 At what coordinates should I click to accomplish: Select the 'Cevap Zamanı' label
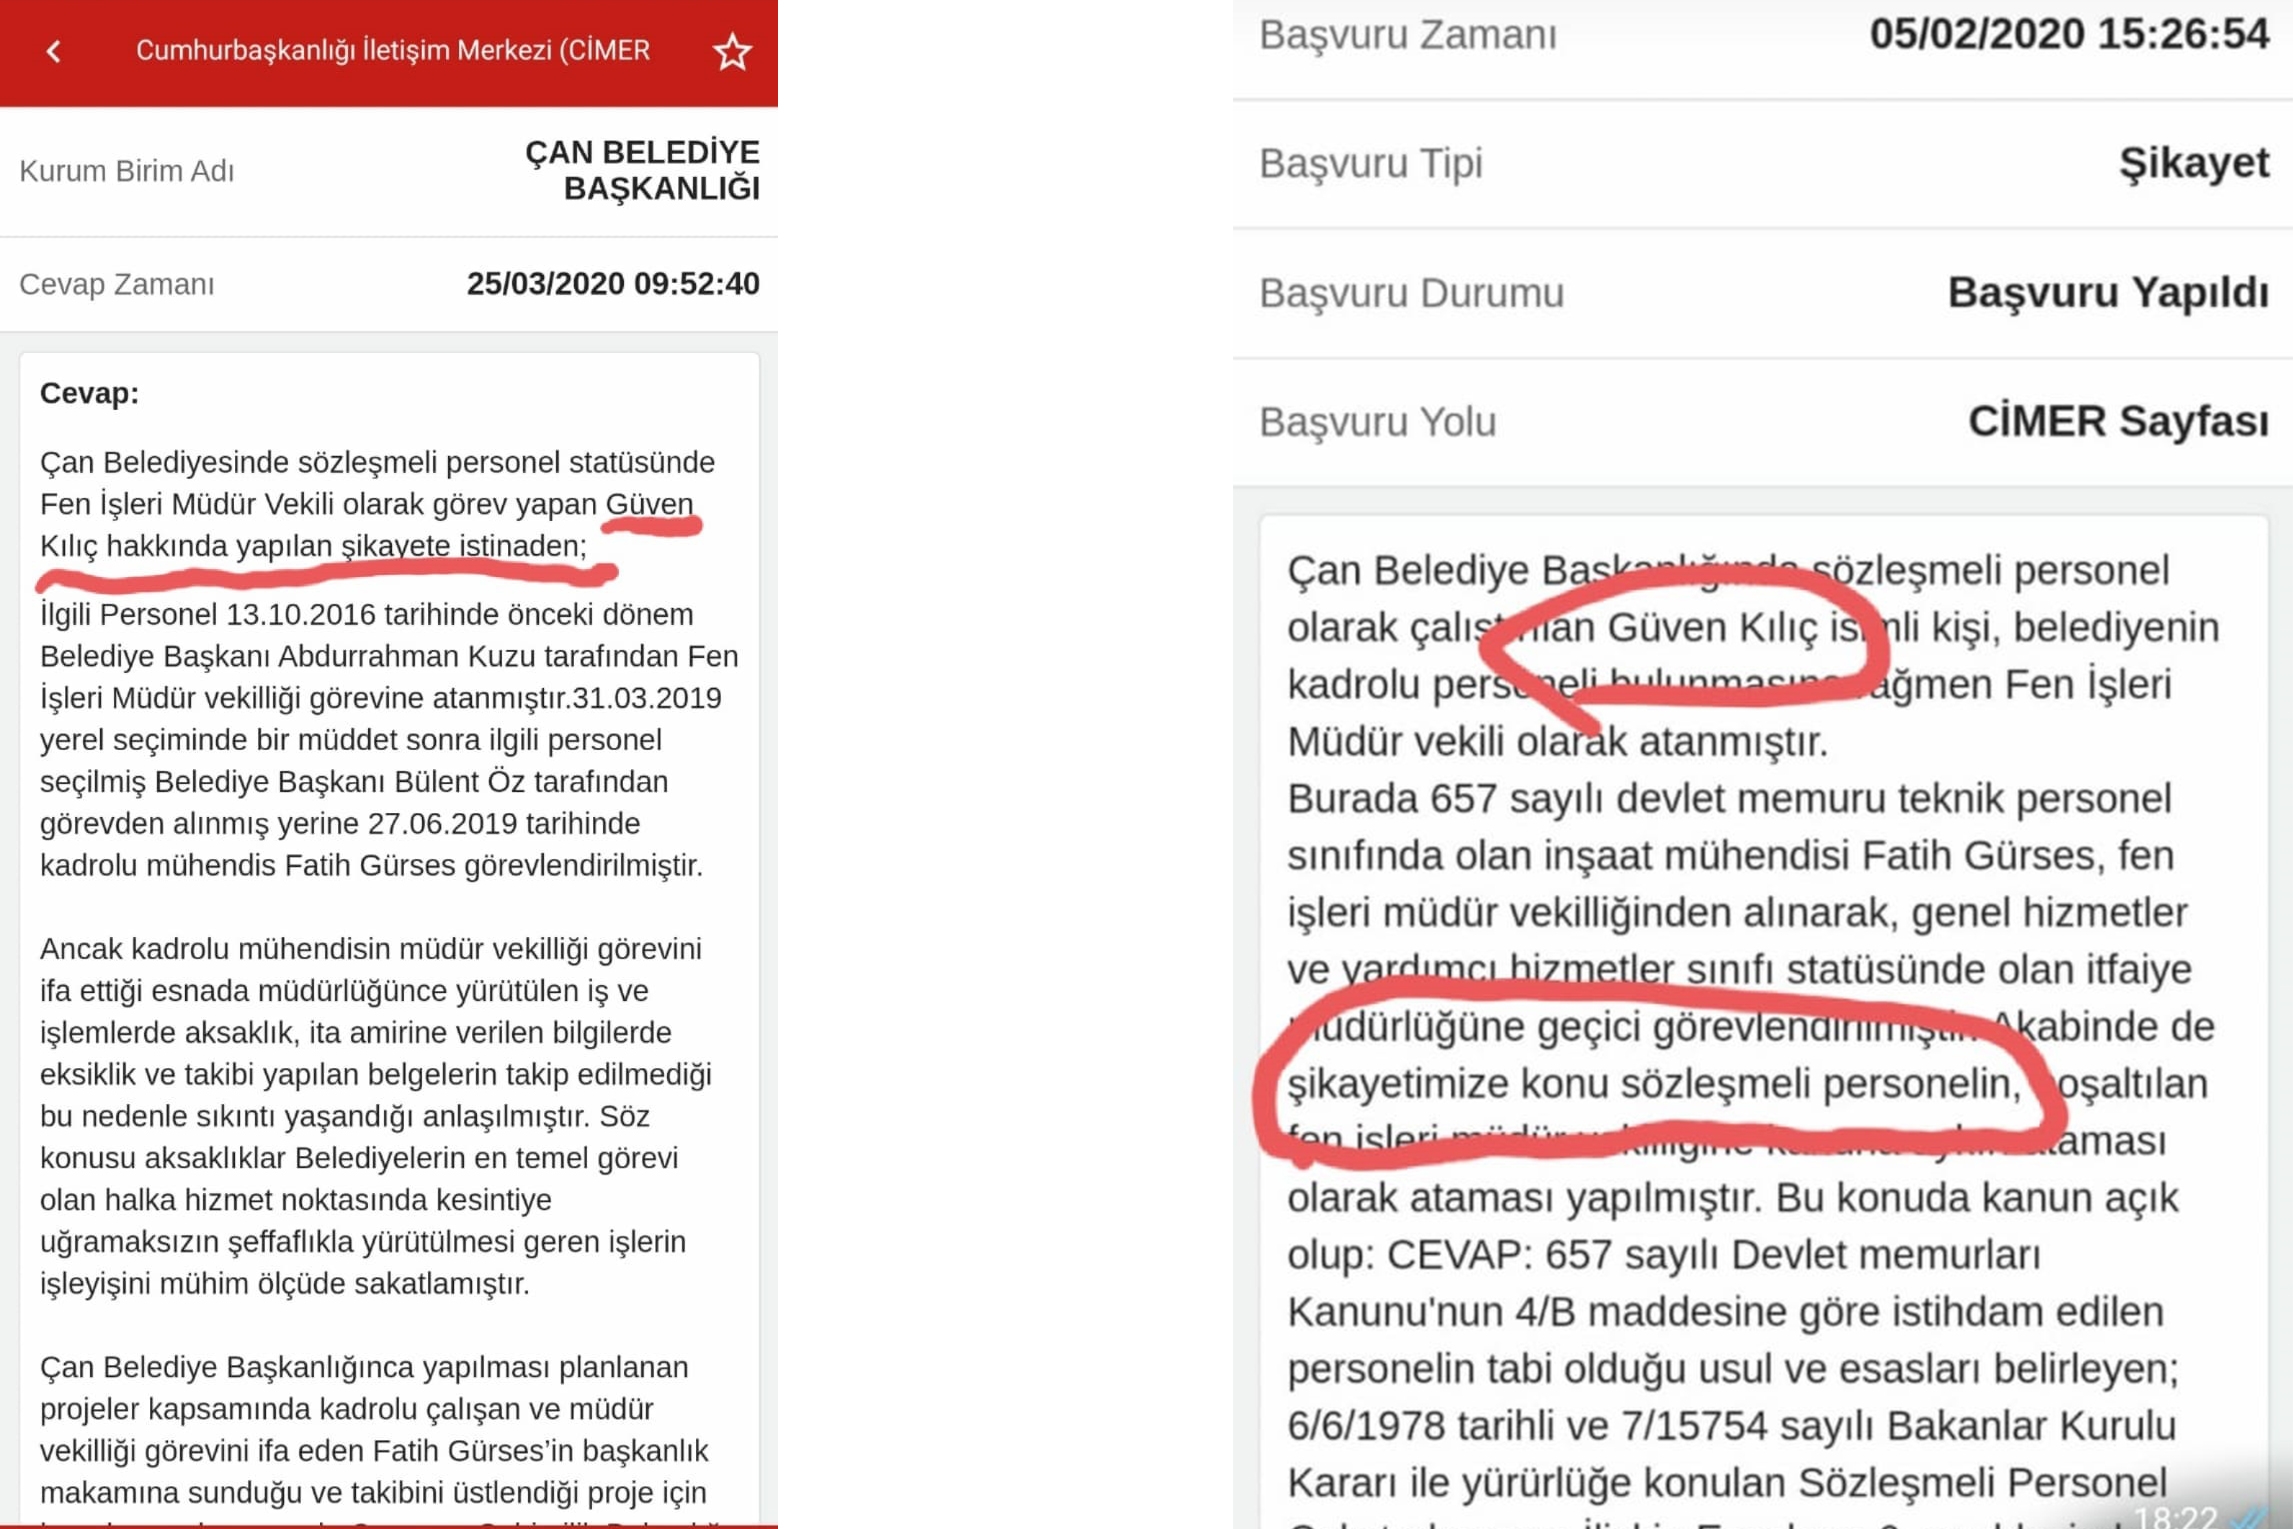pyautogui.click(x=117, y=284)
